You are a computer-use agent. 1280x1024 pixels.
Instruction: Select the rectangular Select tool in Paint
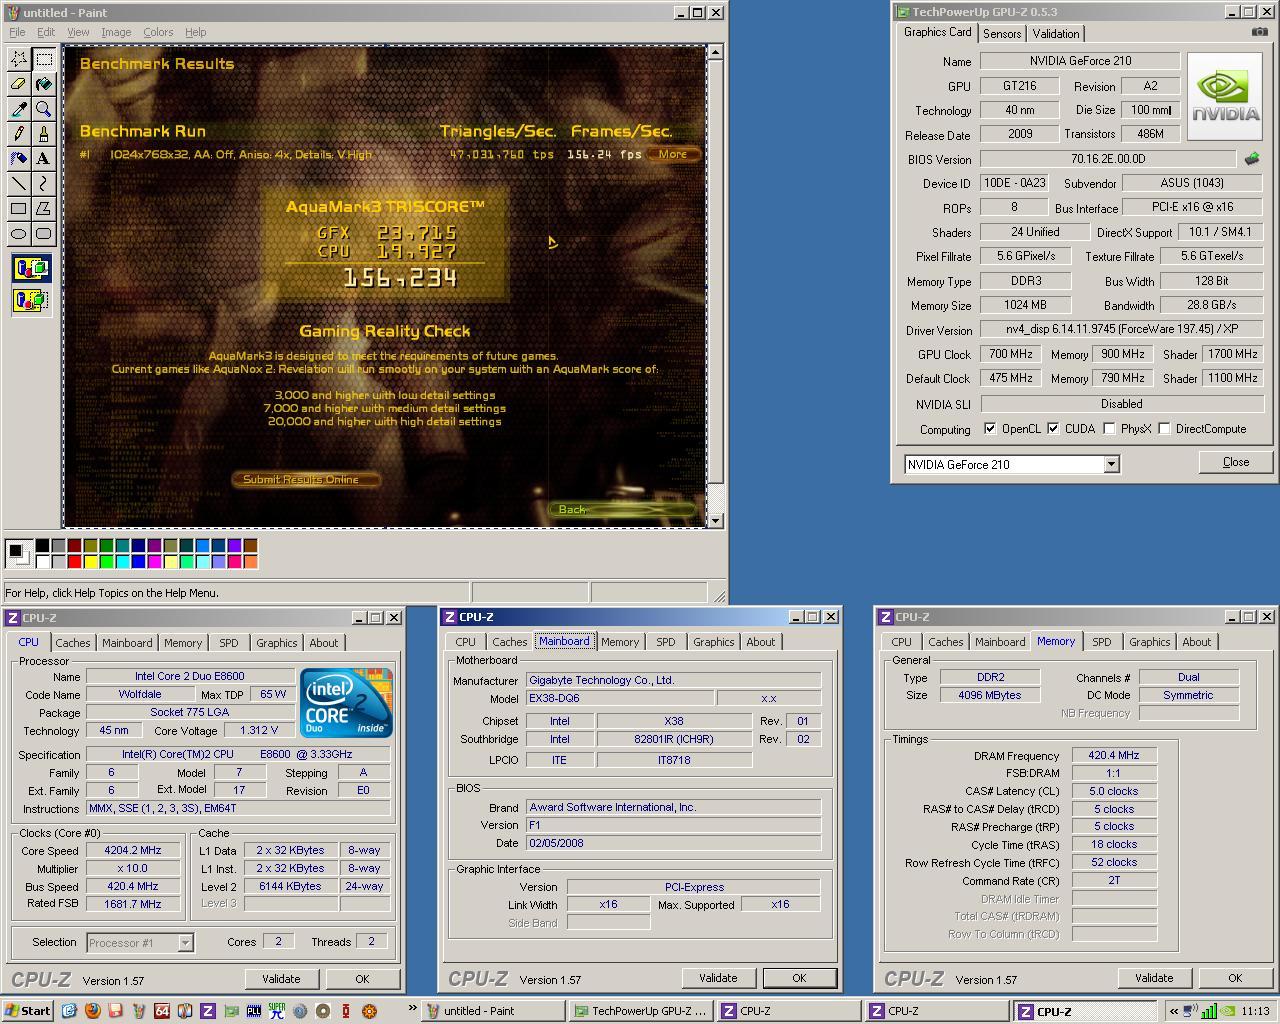coord(43,59)
